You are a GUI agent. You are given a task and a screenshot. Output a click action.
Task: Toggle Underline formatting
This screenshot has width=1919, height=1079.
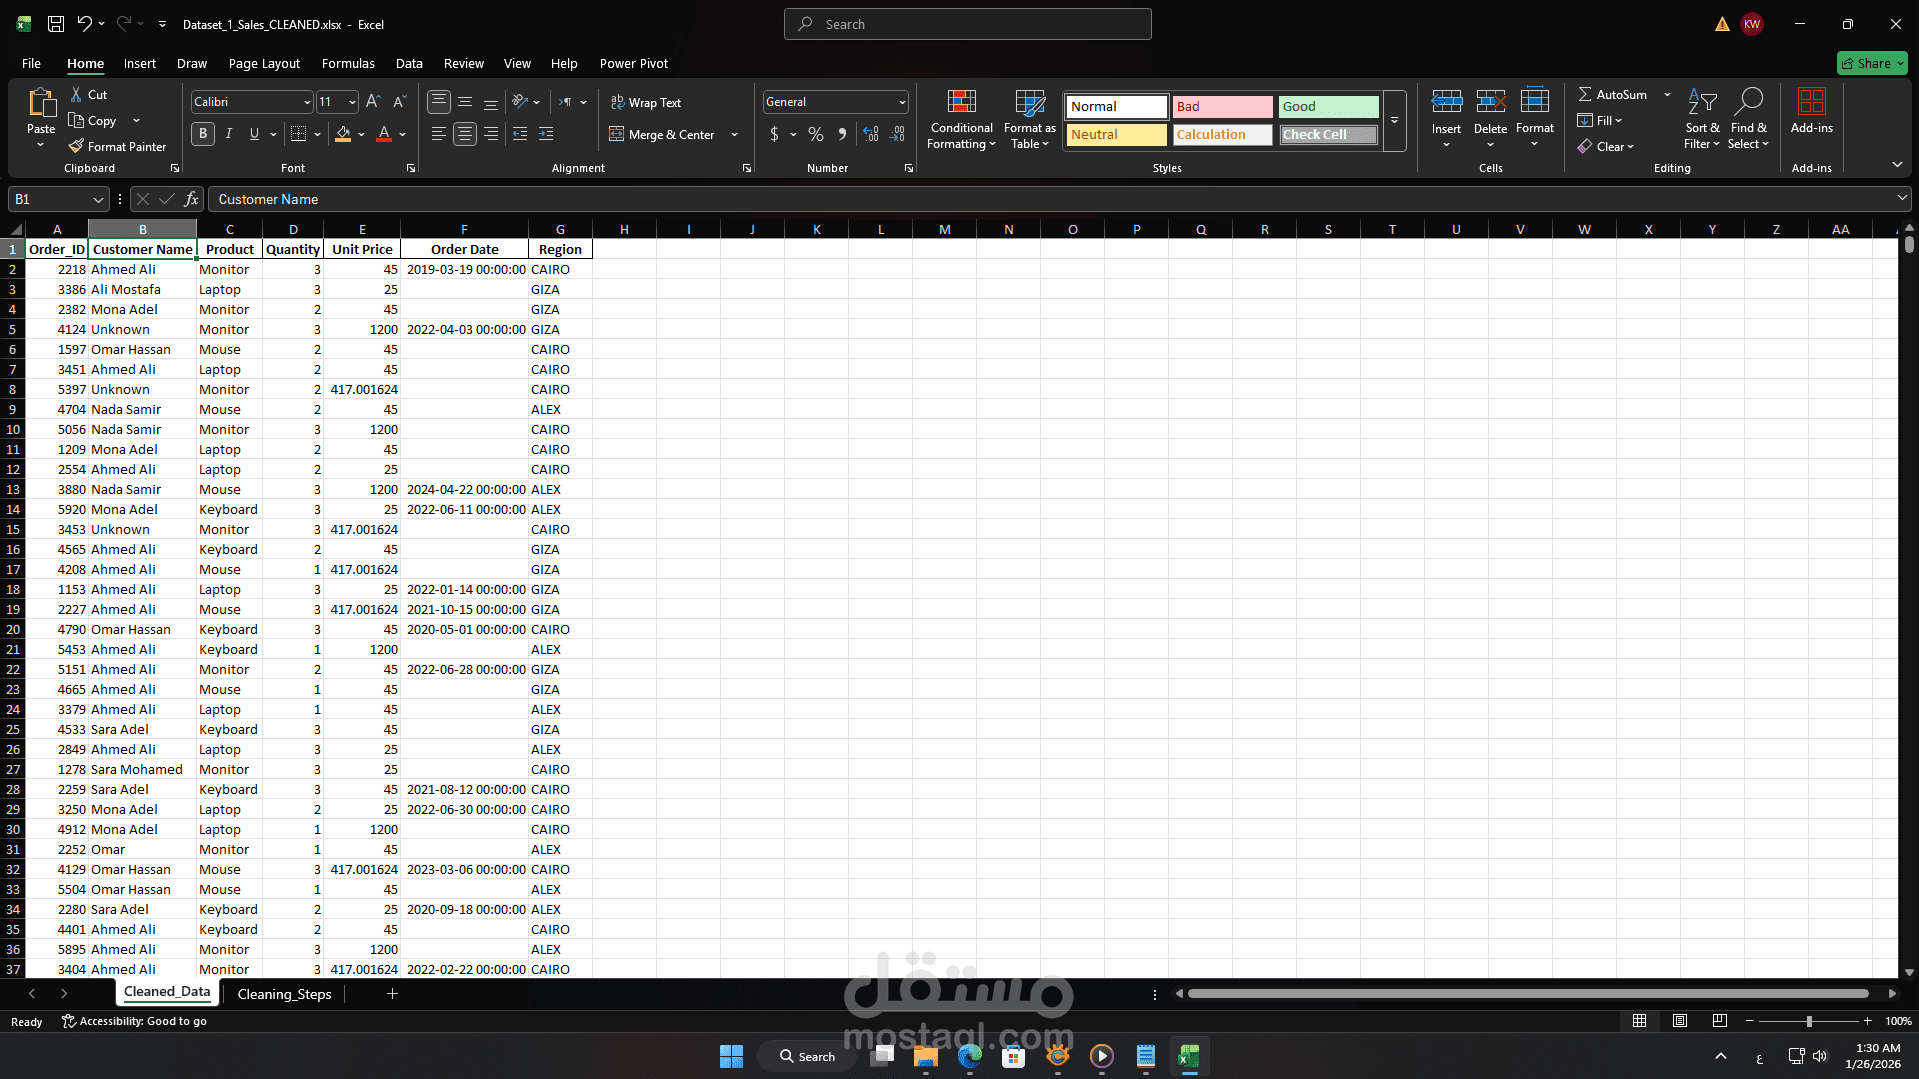[x=253, y=133]
